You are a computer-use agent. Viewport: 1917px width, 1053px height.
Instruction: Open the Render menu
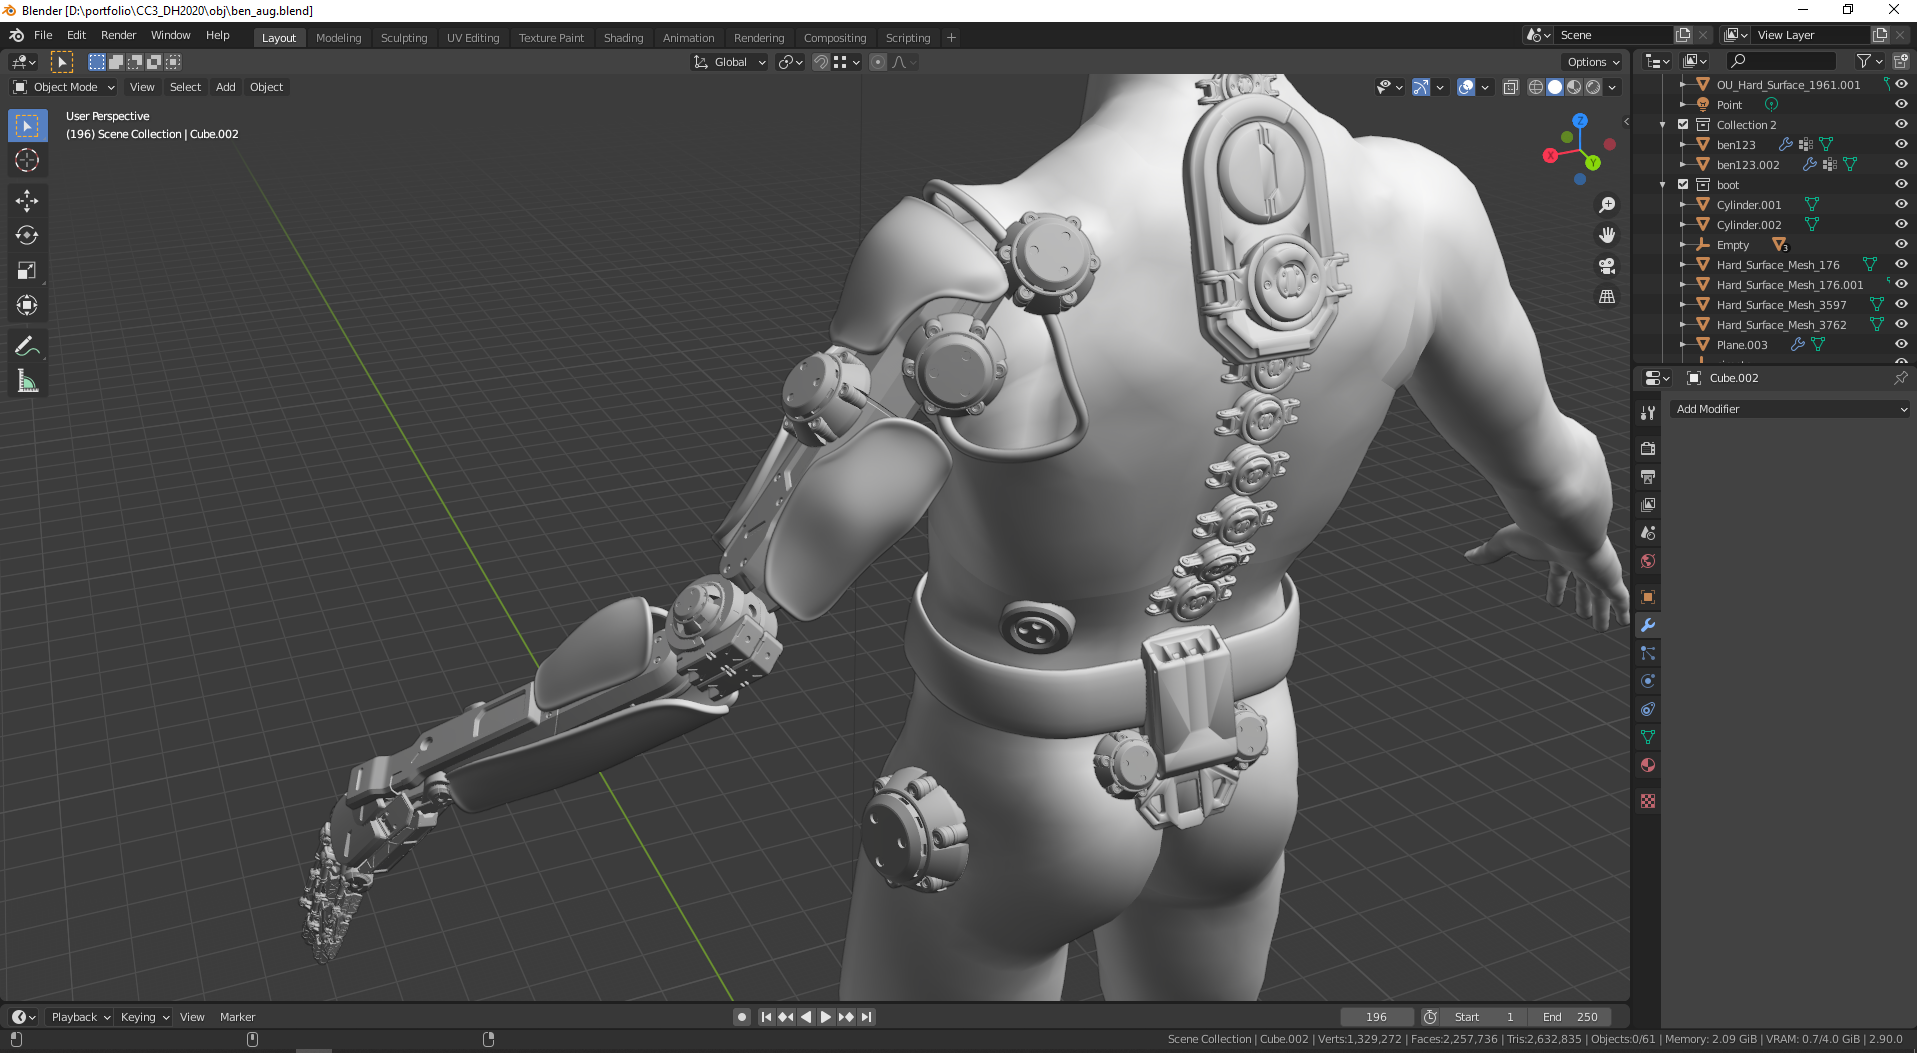[x=118, y=35]
